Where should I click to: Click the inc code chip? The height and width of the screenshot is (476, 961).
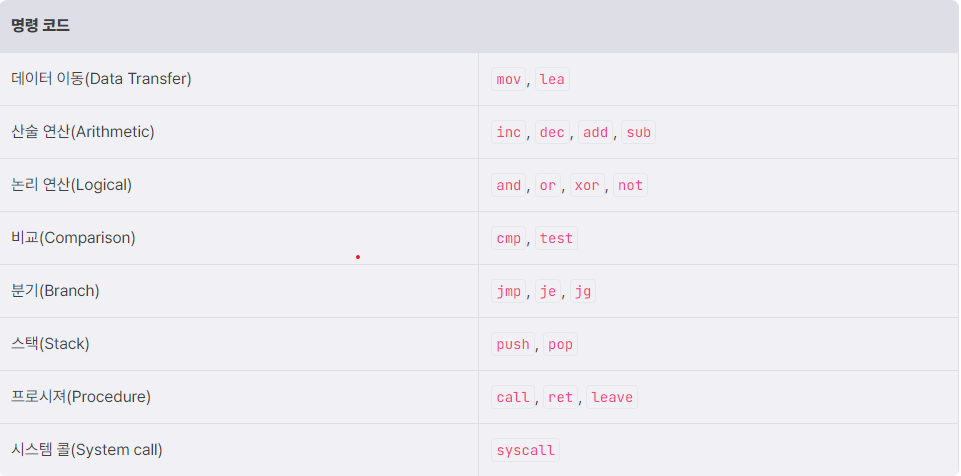click(508, 132)
